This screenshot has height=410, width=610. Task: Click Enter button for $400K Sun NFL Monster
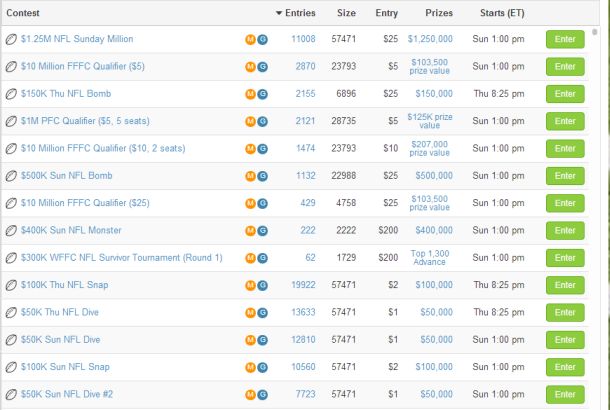(x=565, y=231)
